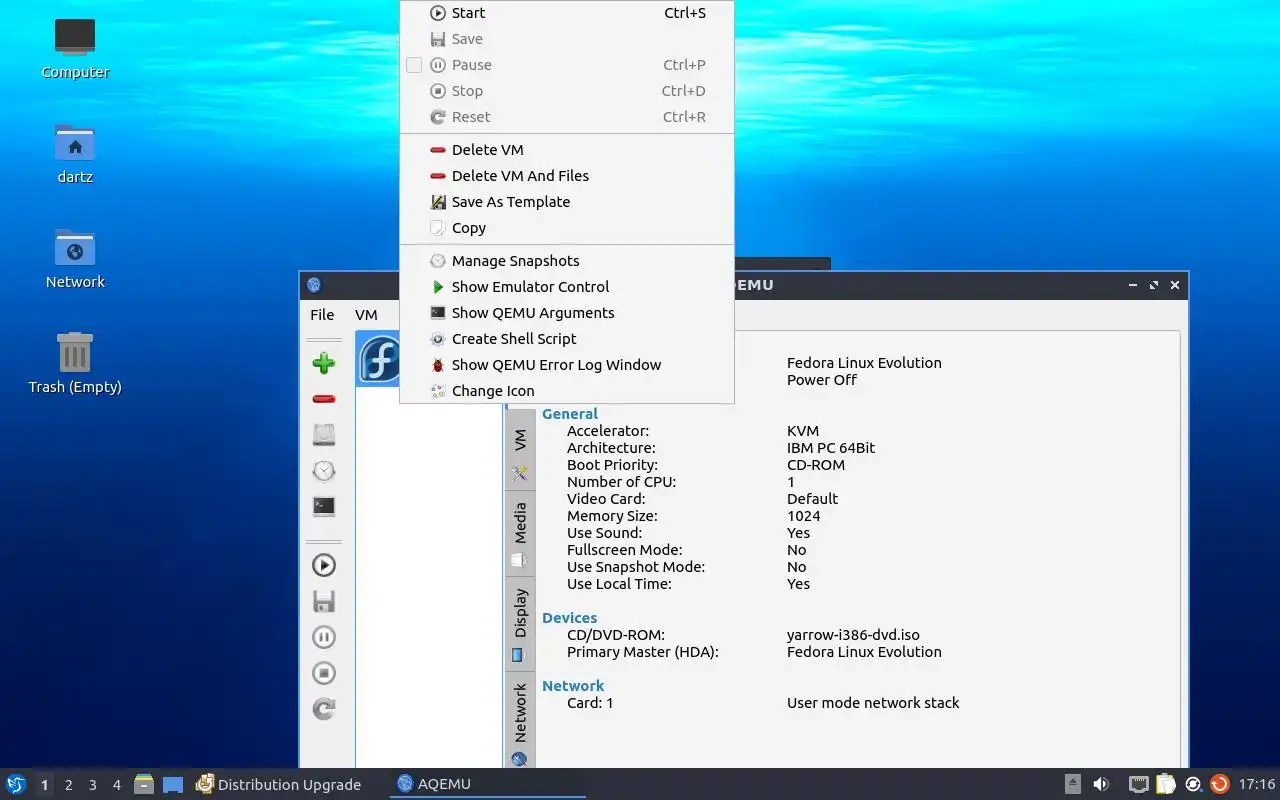1280x800 pixels.
Task: Switch to the vertical VM tab
Action: (x=520, y=451)
